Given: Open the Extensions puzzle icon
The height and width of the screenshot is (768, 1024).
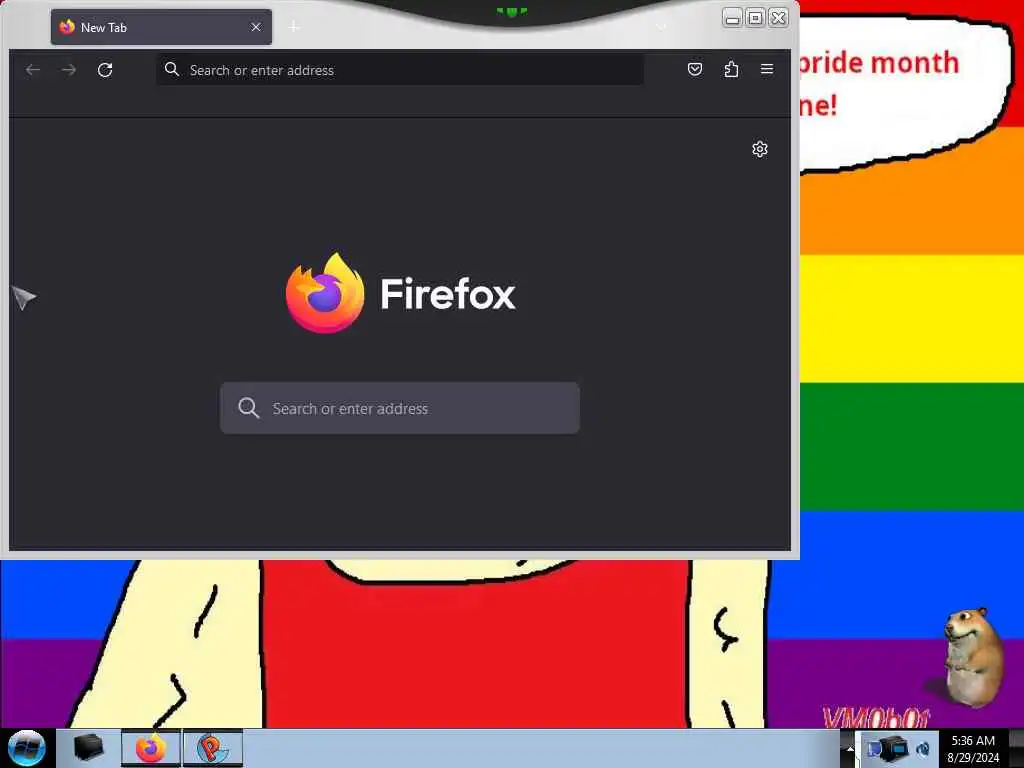Looking at the screenshot, I should (731, 69).
